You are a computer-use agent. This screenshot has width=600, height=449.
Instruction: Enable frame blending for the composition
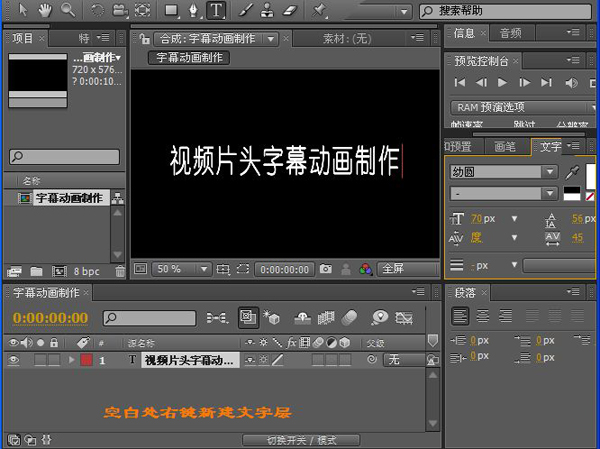326,318
